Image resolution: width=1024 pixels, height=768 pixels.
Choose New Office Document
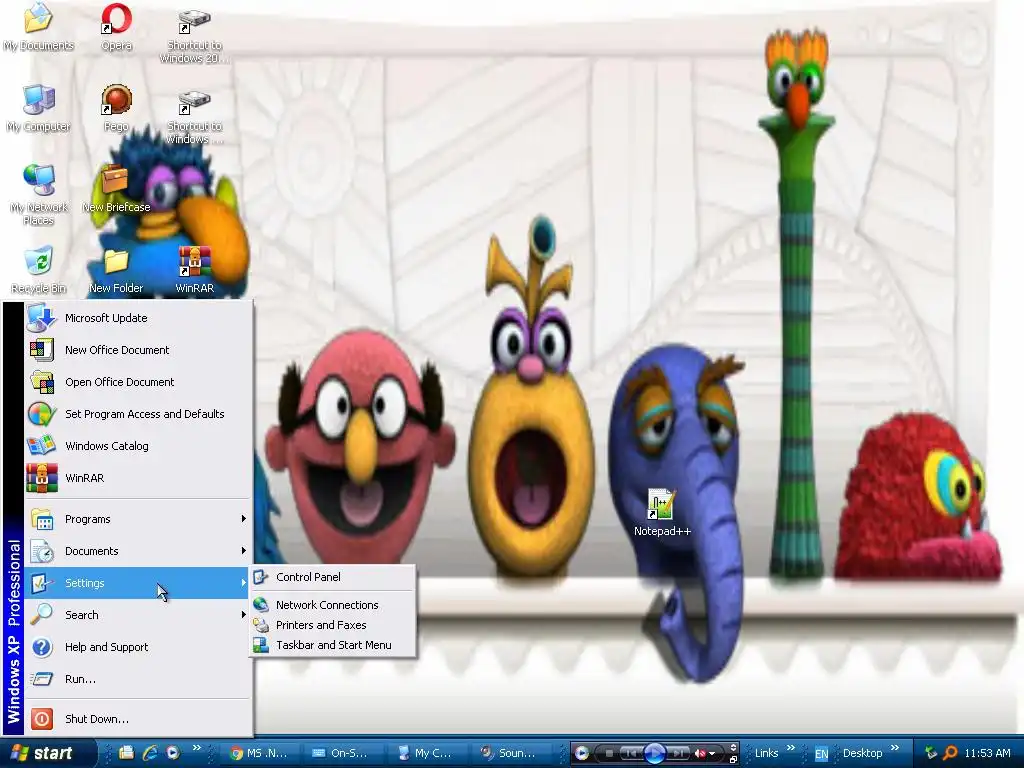click(138, 350)
